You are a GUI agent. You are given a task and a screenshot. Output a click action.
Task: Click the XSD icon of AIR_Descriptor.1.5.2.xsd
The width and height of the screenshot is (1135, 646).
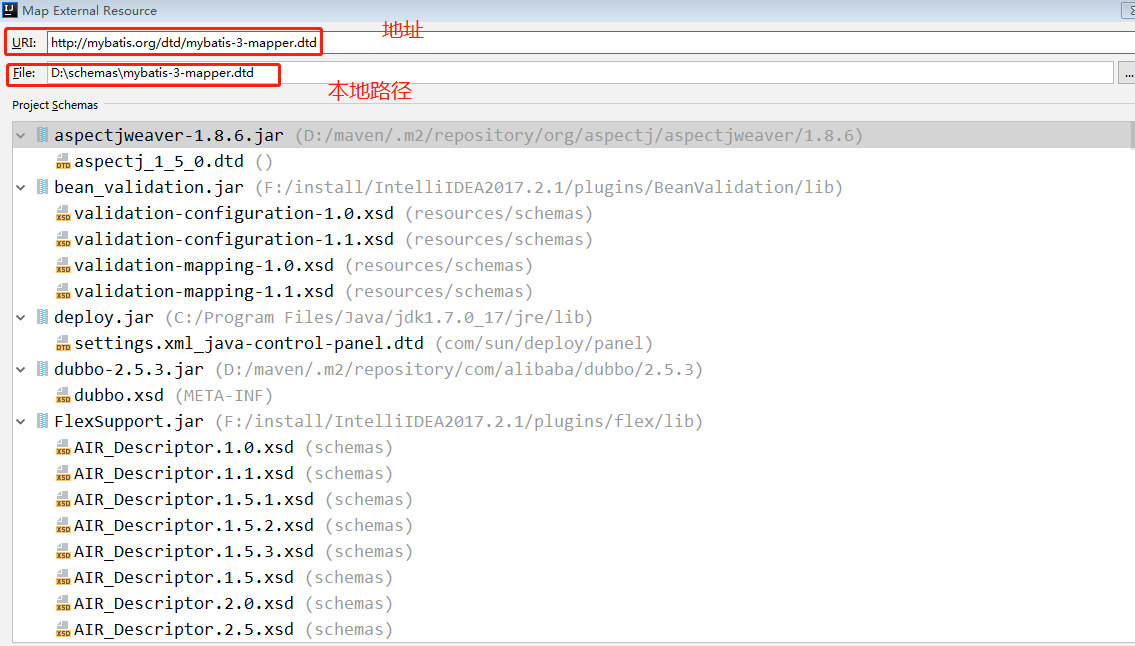pos(63,526)
